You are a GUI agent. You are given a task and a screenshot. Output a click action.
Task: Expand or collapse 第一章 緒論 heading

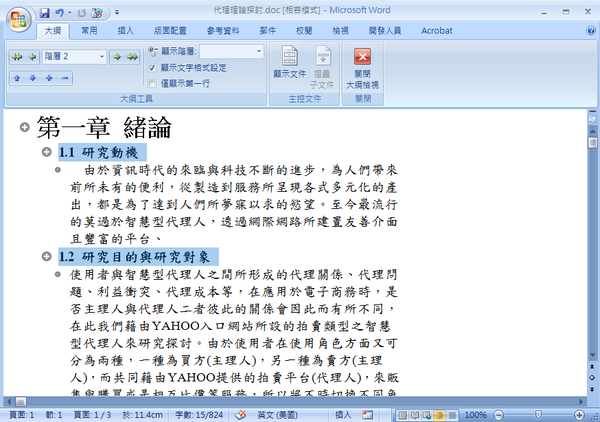(x=24, y=127)
